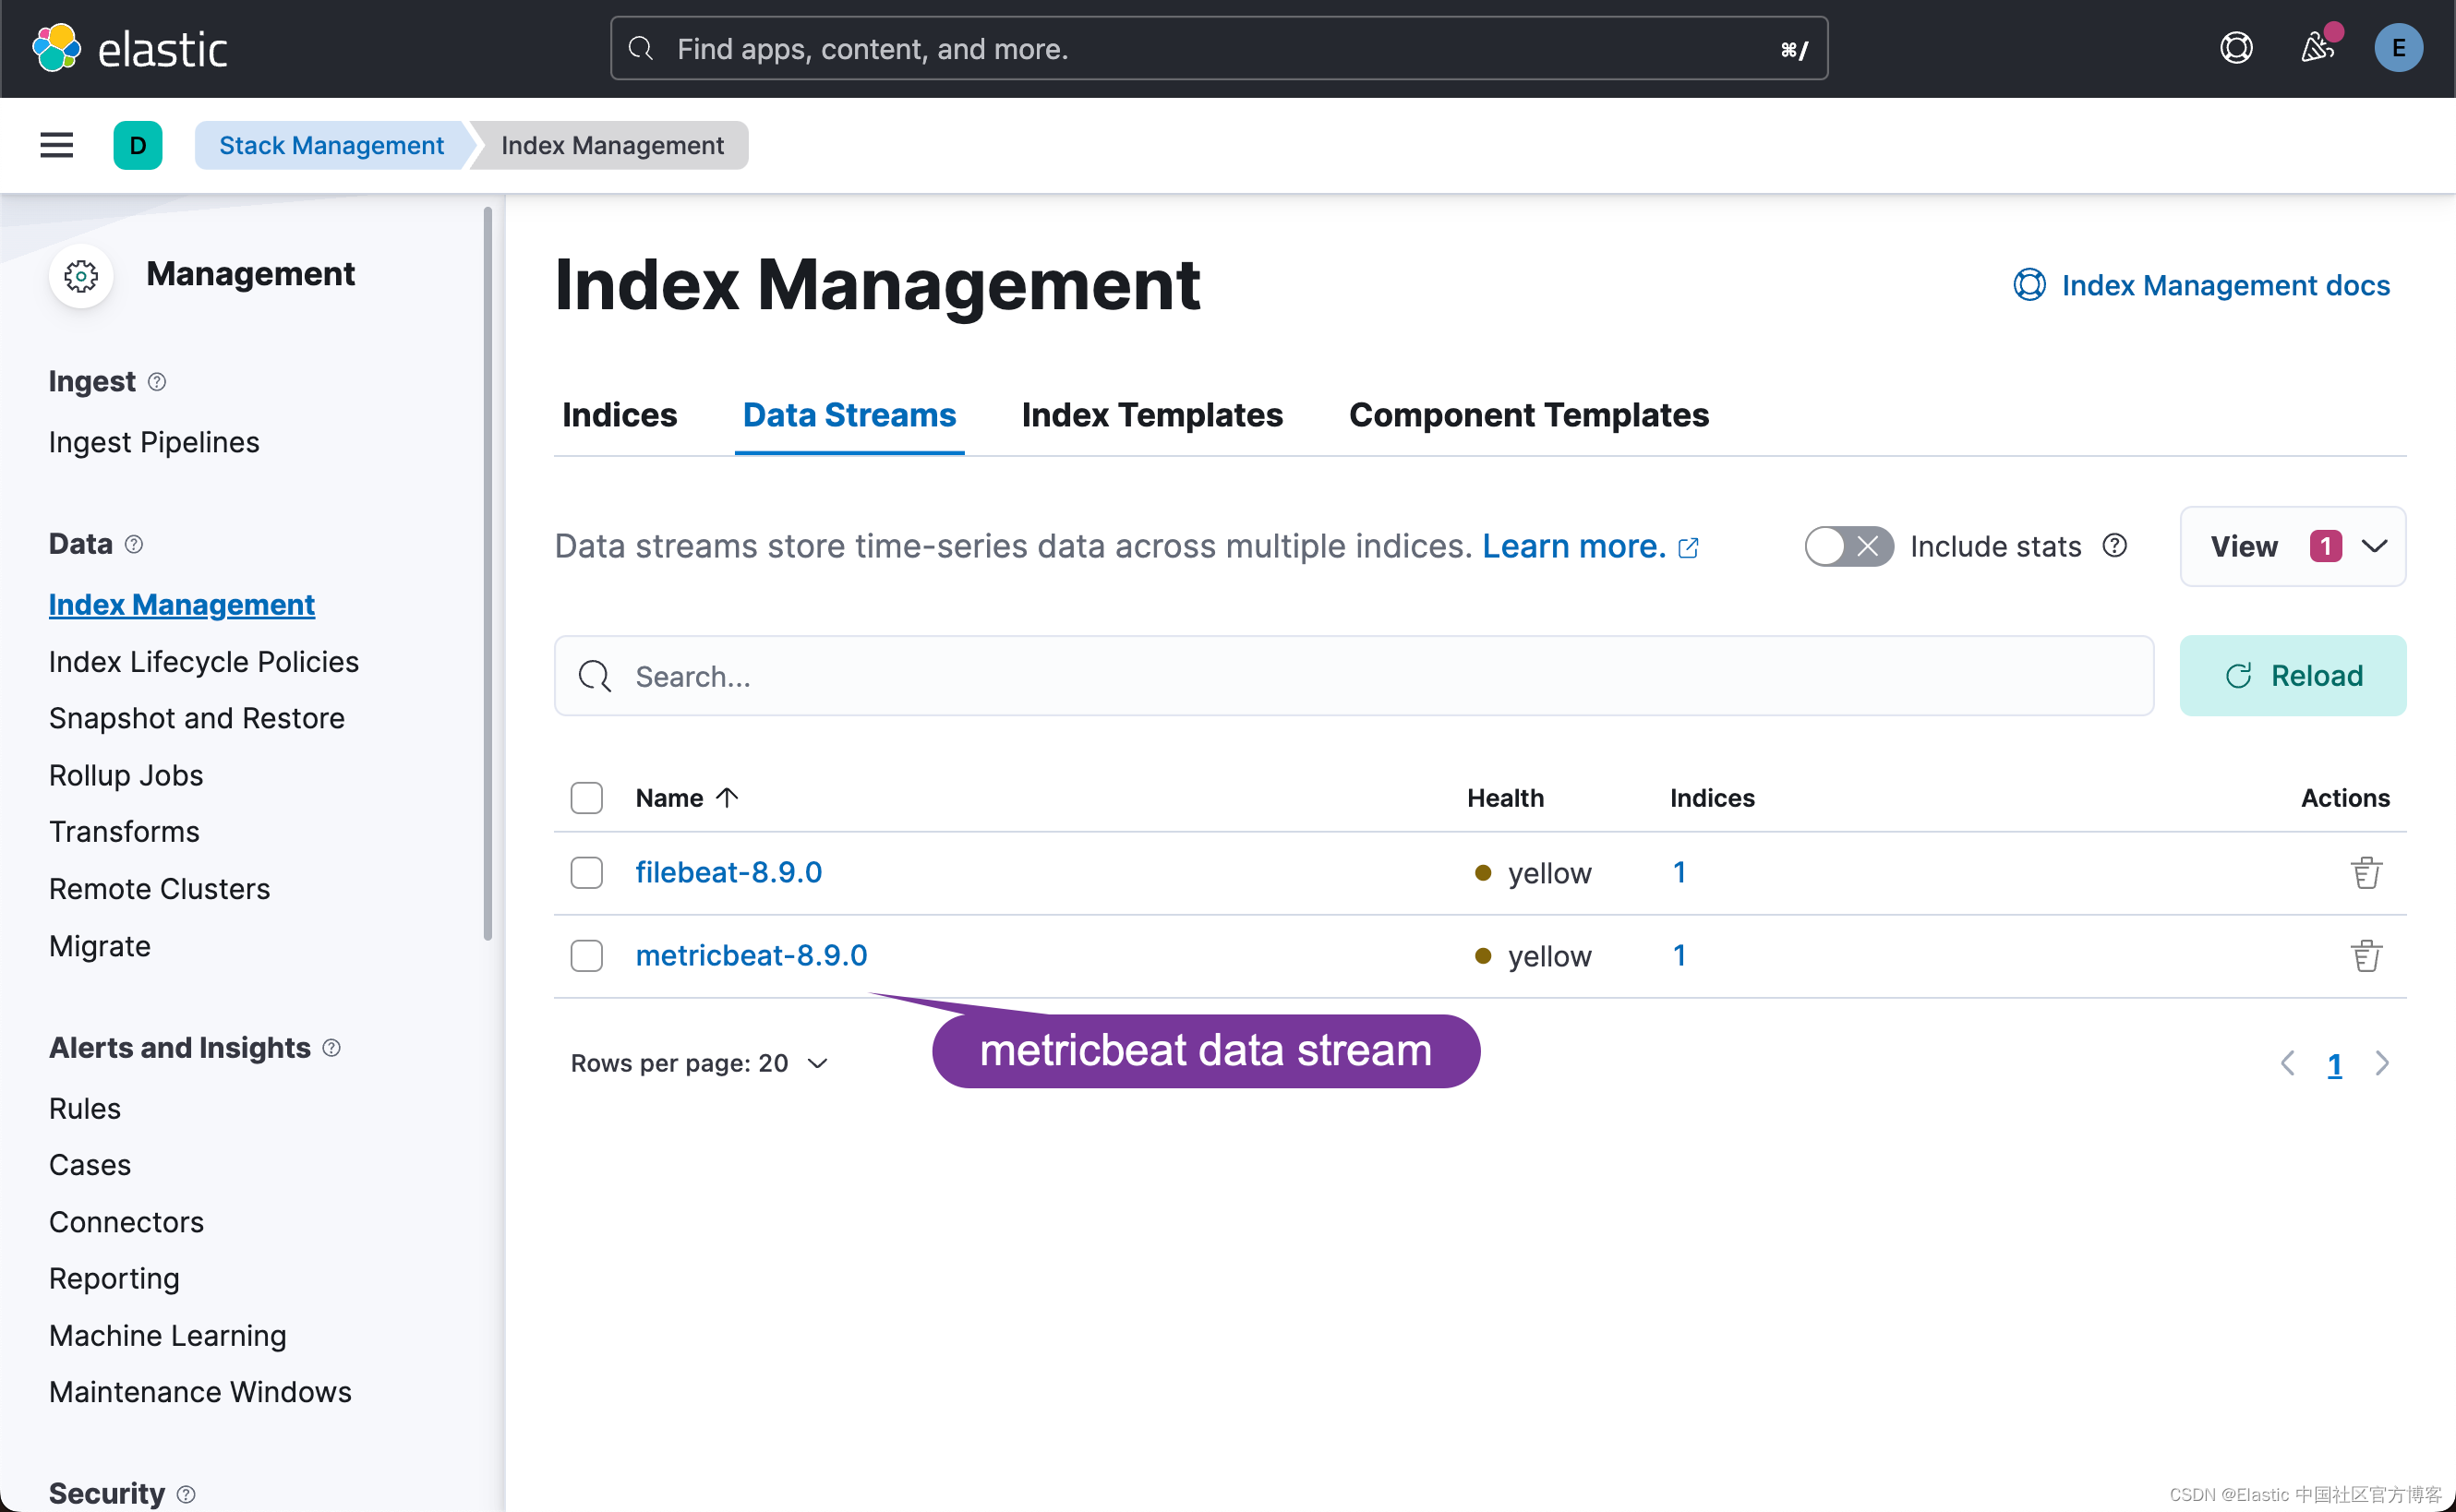2456x1512 pixels.
Task: Click the Include stats help icon
Action: [x=2114, y=546]
